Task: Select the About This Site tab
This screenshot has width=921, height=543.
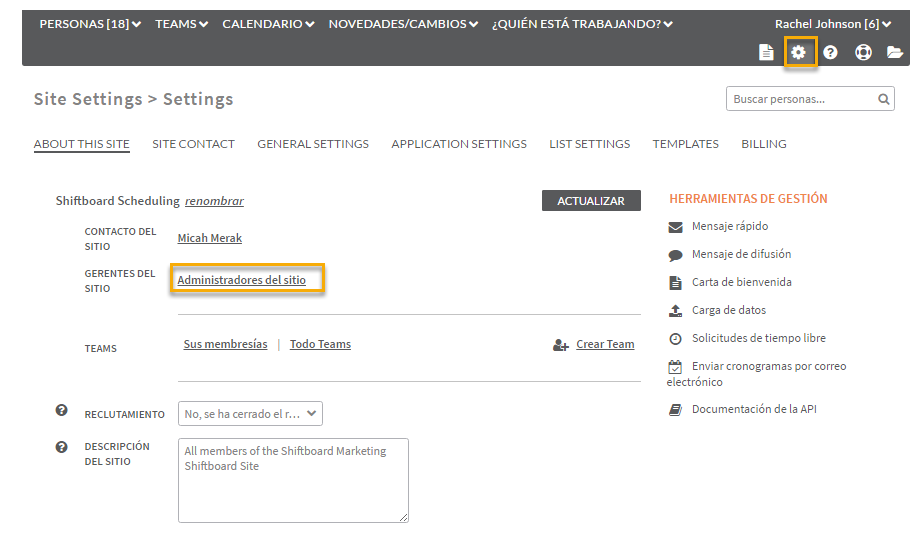Action: 82,144
